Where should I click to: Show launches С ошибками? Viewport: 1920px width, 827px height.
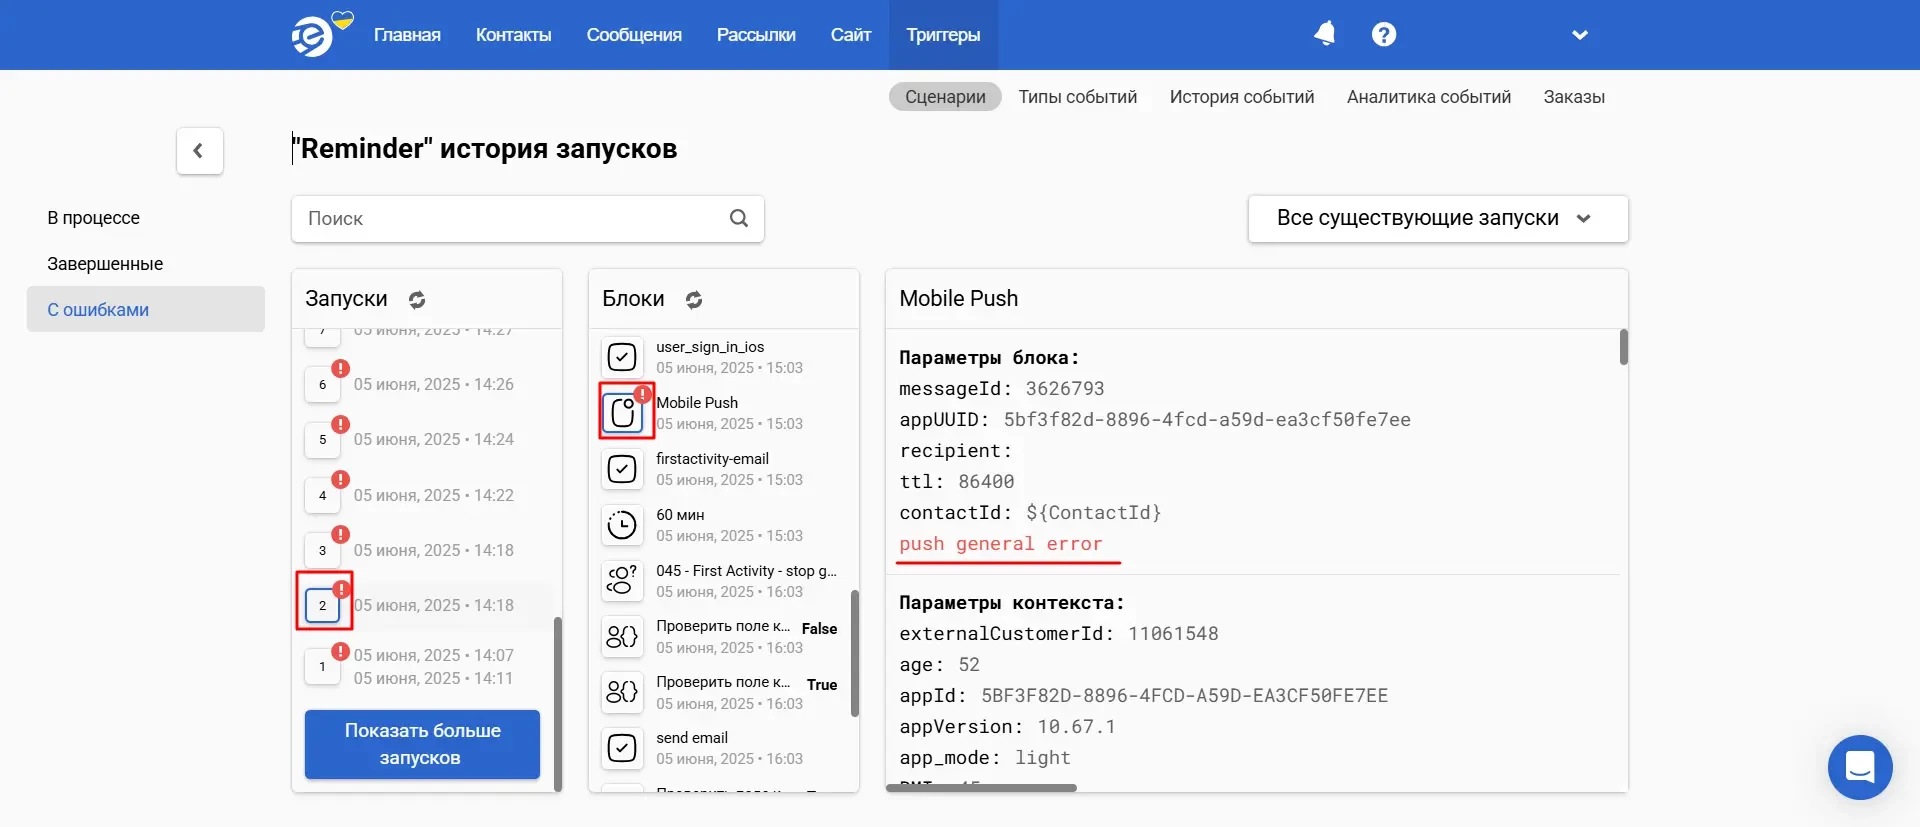[x=146, y=309]
